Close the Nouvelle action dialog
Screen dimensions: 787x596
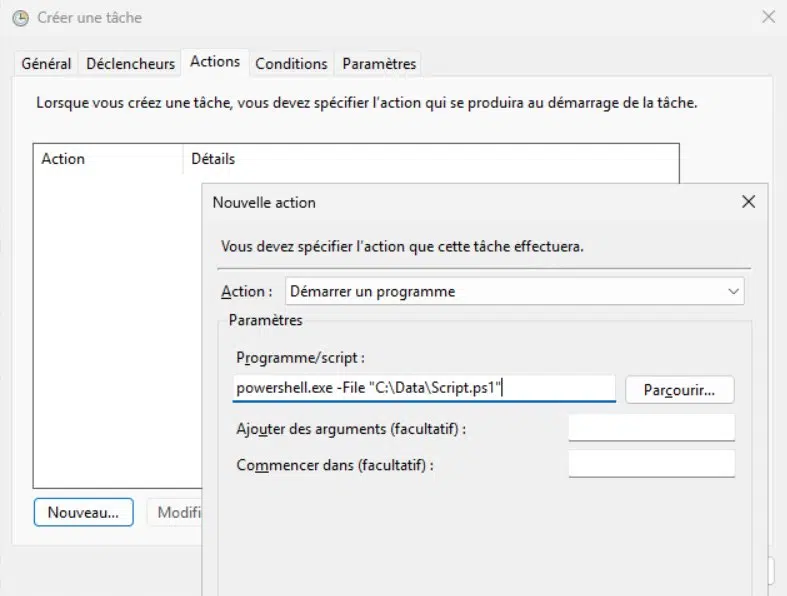748,202
